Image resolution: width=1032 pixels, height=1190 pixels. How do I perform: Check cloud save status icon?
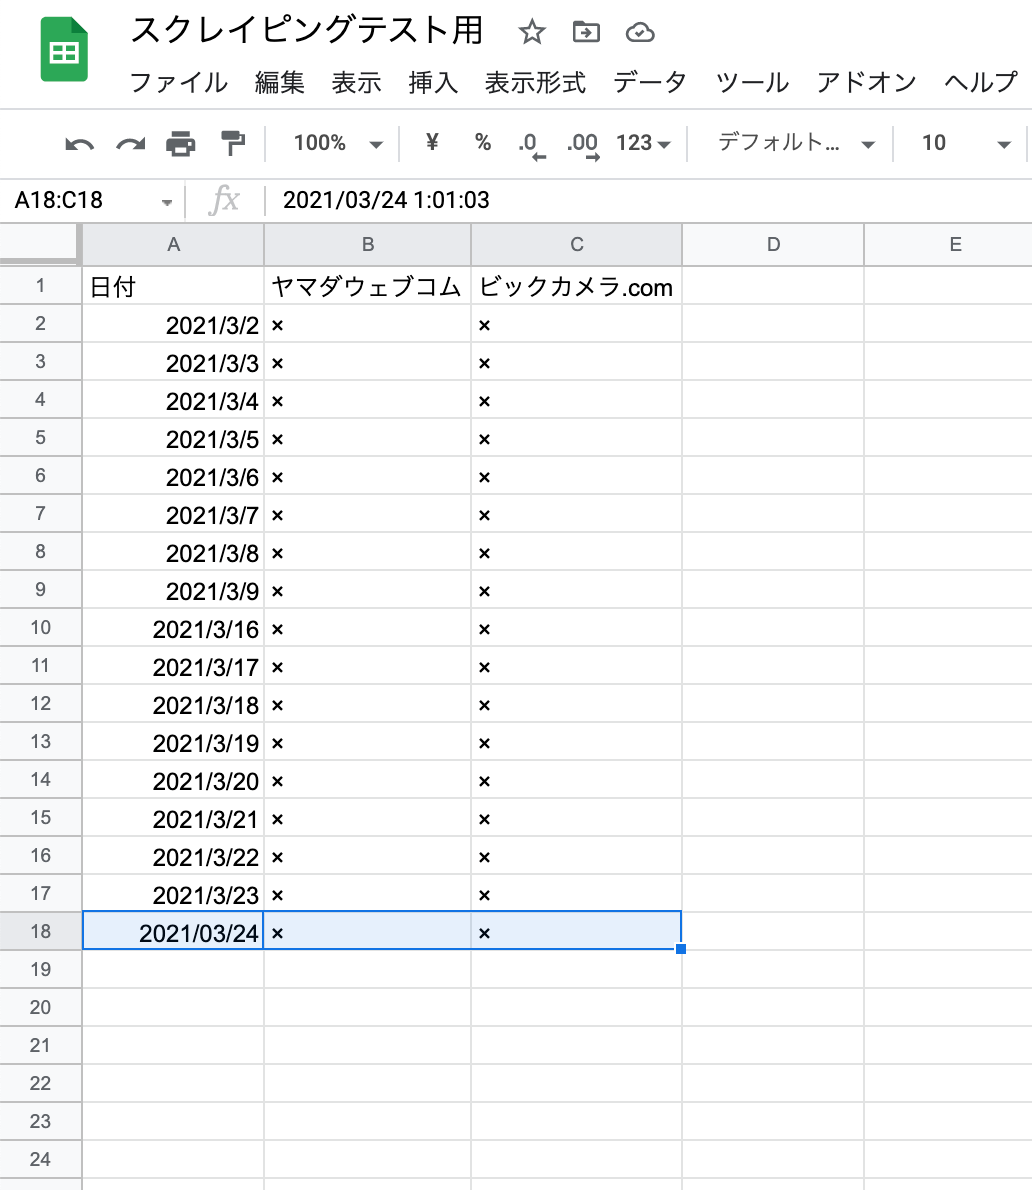[640, 33]
